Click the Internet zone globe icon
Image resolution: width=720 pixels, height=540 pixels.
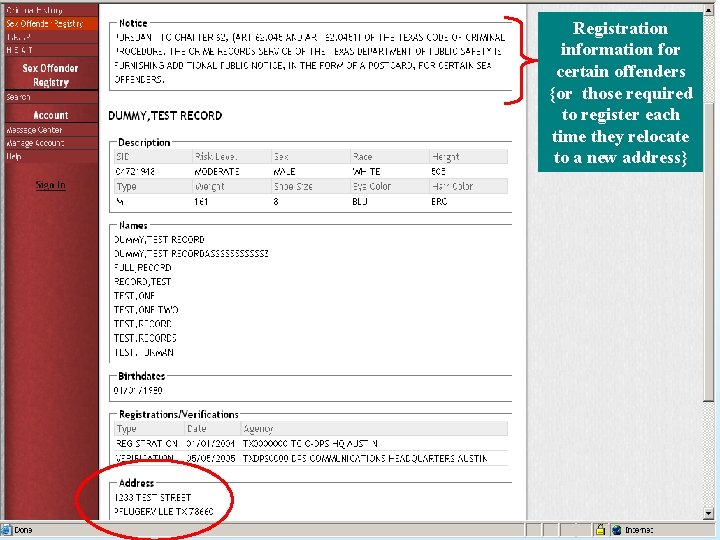(x=617, y=530)
